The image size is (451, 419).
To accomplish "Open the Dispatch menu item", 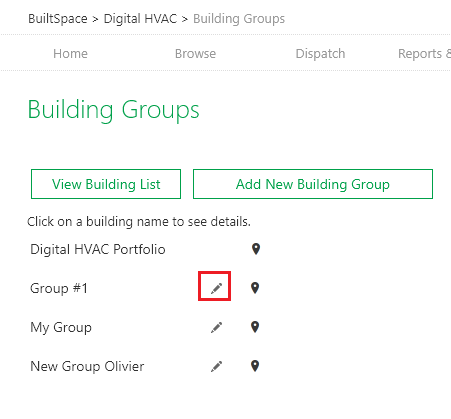I will pos(320,54).
